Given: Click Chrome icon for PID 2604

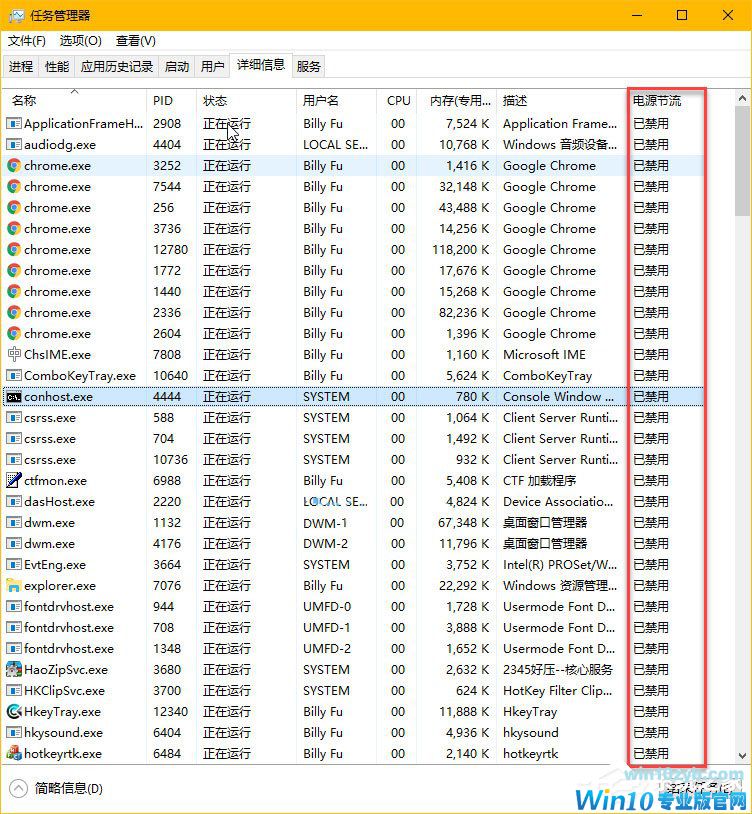Looking at the screenshot, I should tap(13, 333).
